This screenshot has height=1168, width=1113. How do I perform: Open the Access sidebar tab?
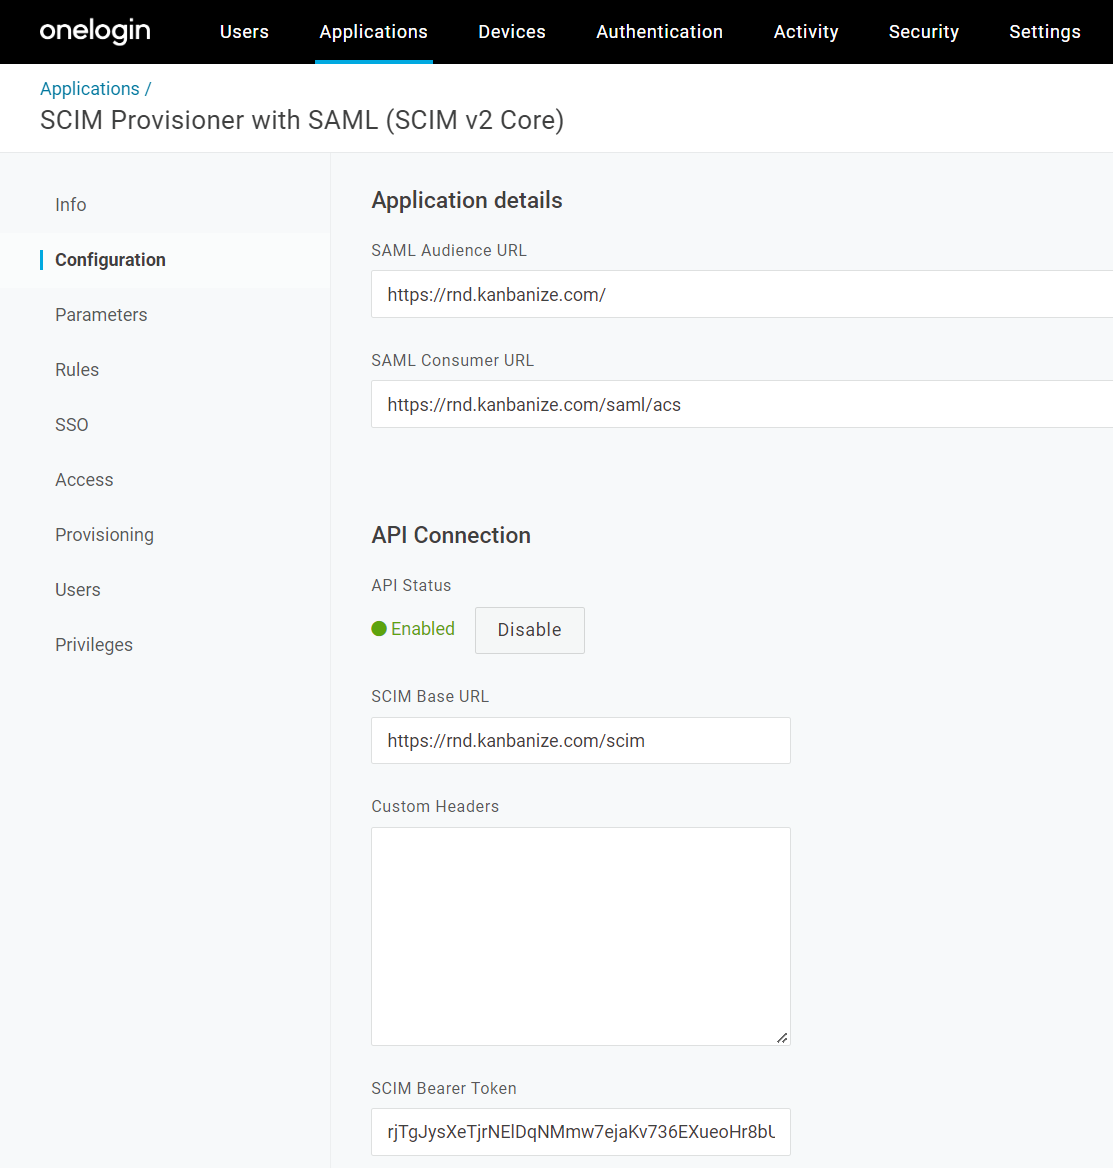[84, 480]
